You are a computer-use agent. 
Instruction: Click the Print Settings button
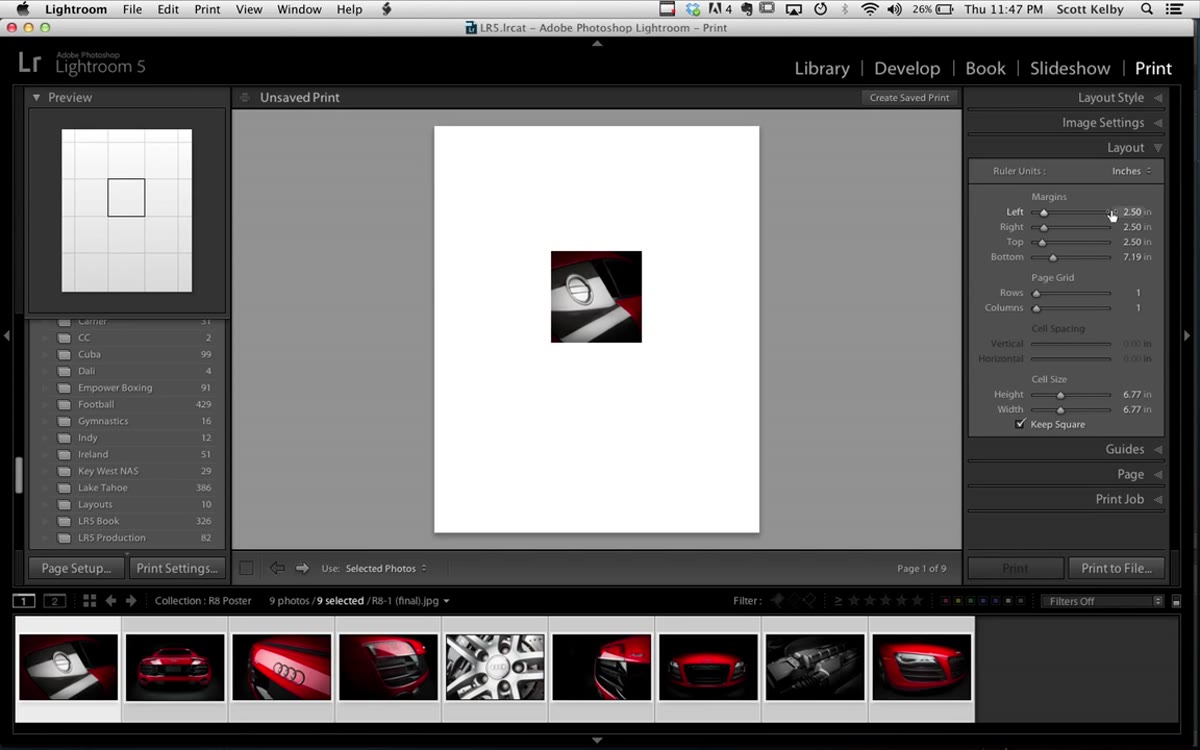177,568
